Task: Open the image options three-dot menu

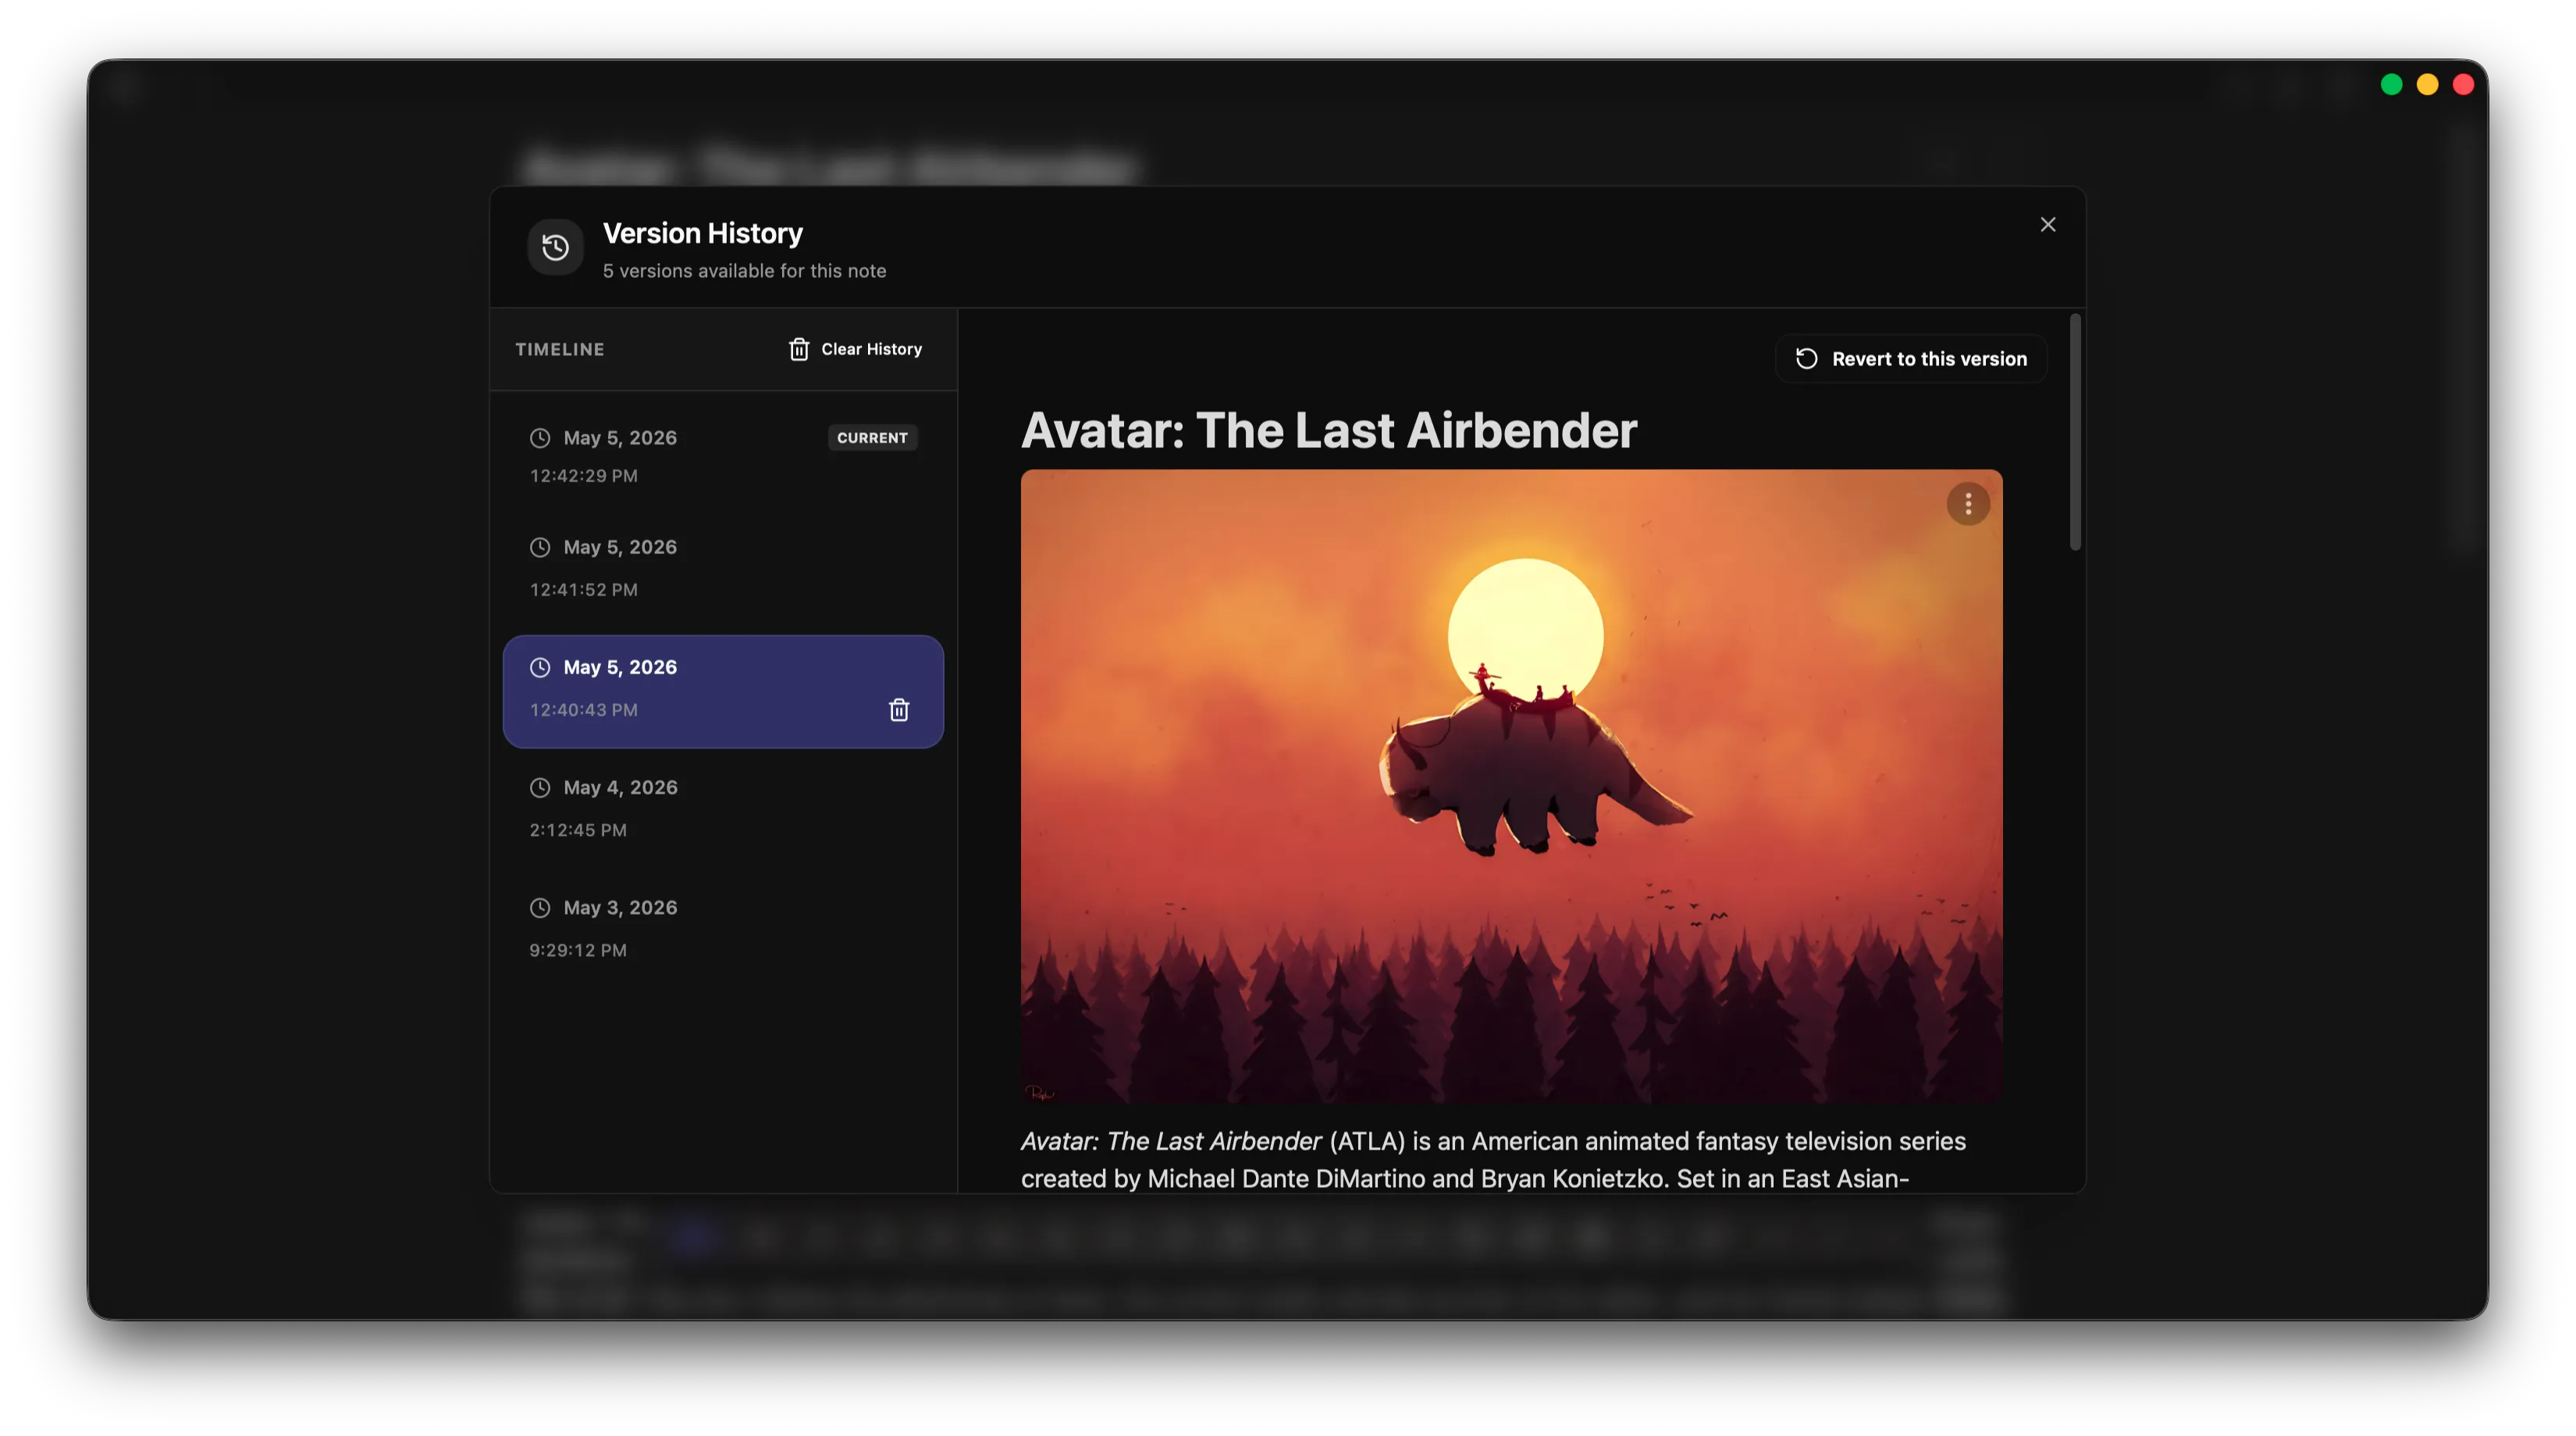Action: [1968, 504]
